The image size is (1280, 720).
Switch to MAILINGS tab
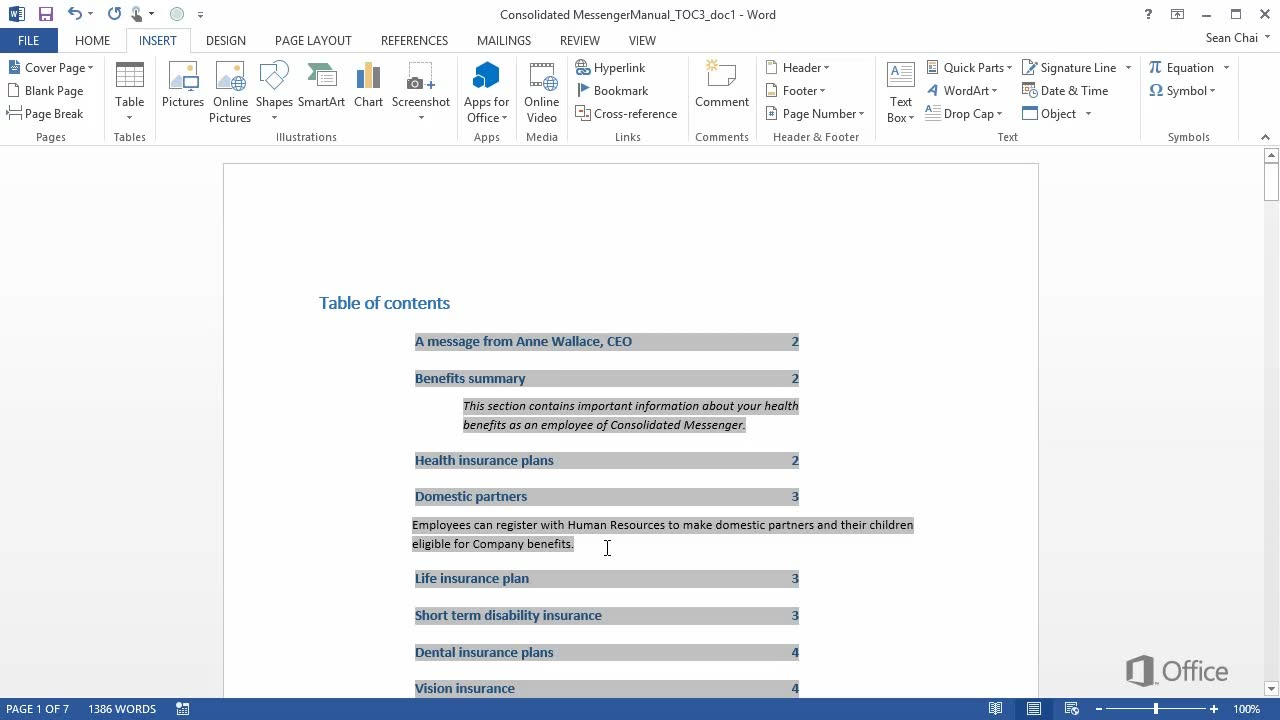coord(504,40)
